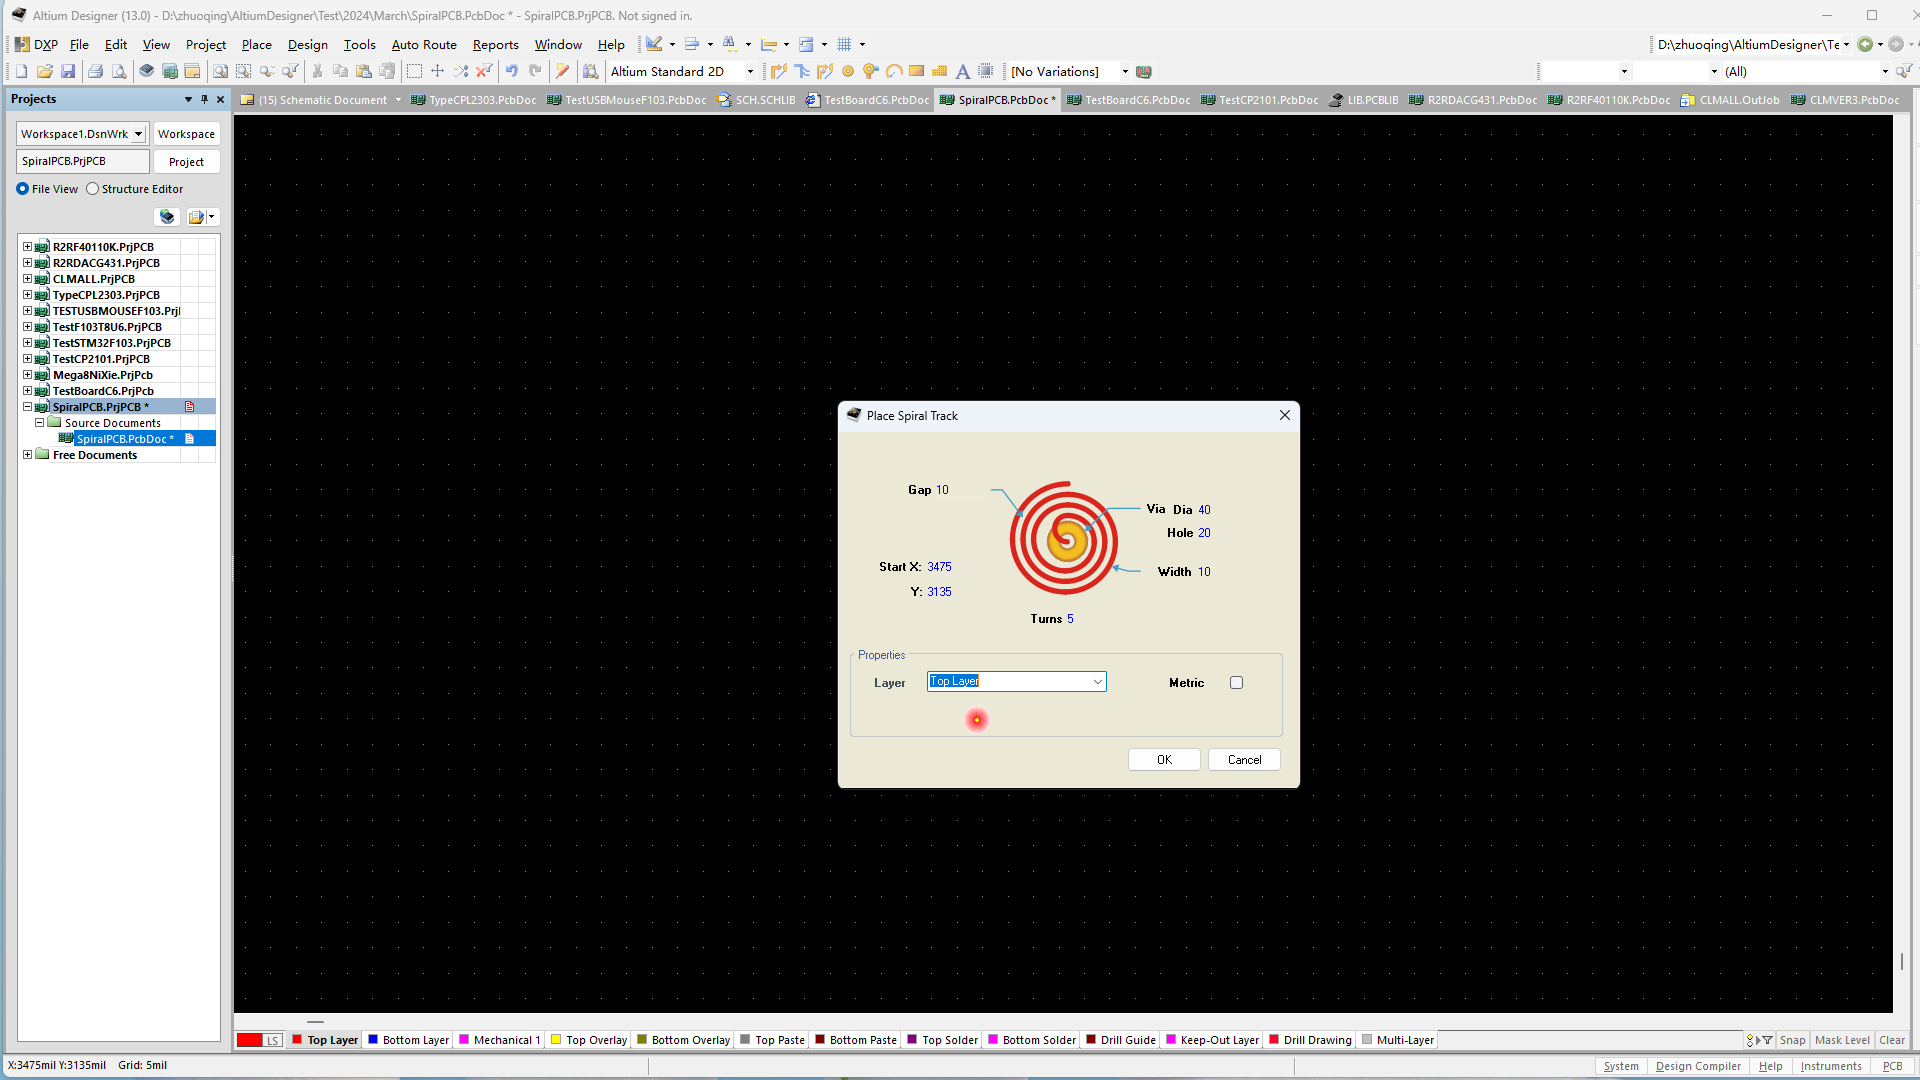Select the Place String text tool

[x=962, y=71]
